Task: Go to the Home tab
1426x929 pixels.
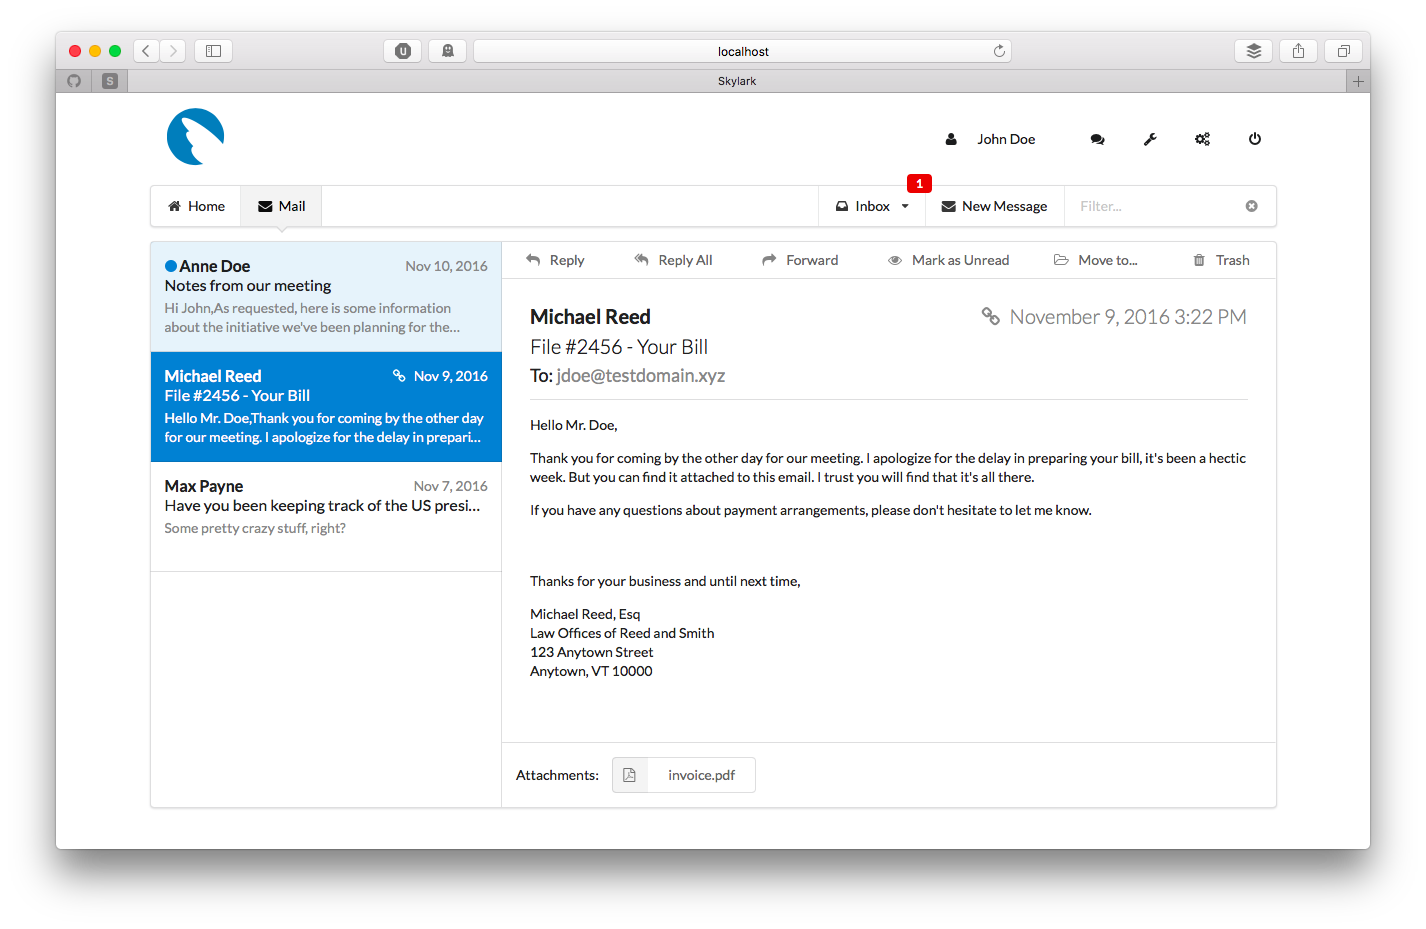Action: pyautogui.click(x=196, y=206)
